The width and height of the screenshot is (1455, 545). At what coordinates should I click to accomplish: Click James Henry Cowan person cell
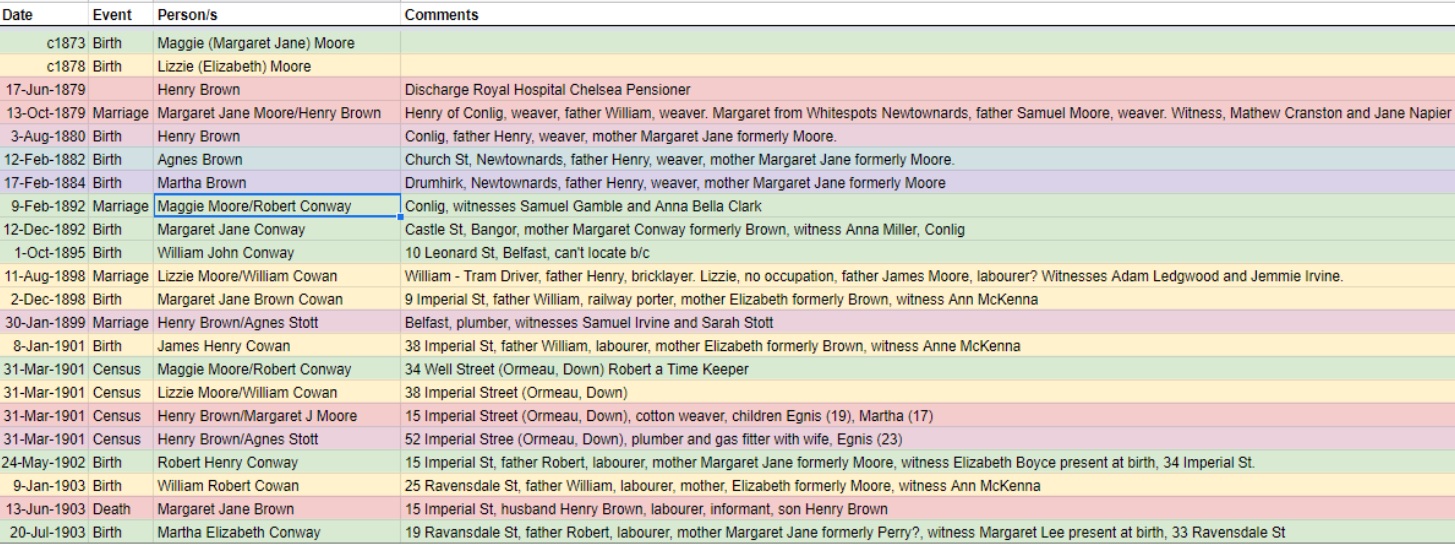[x=277, y=346]
